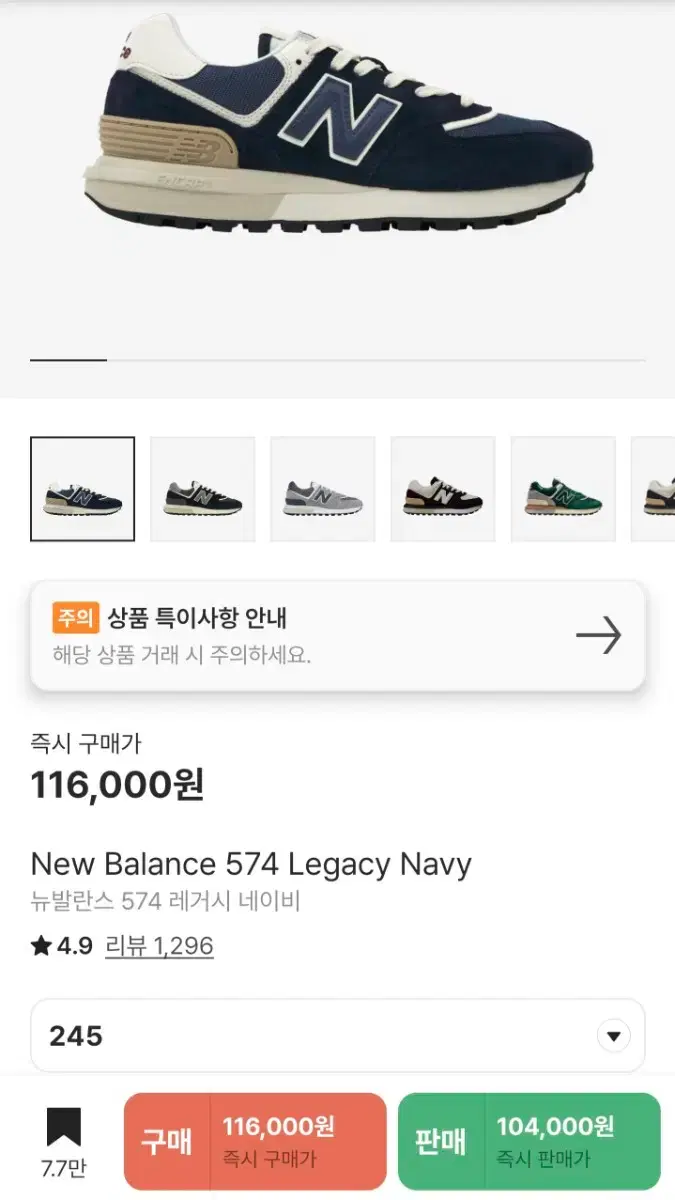The height and width of the screenshot is (1200, 675).
Task: Tap the bookmark save icon
Action: [63, 1128]
